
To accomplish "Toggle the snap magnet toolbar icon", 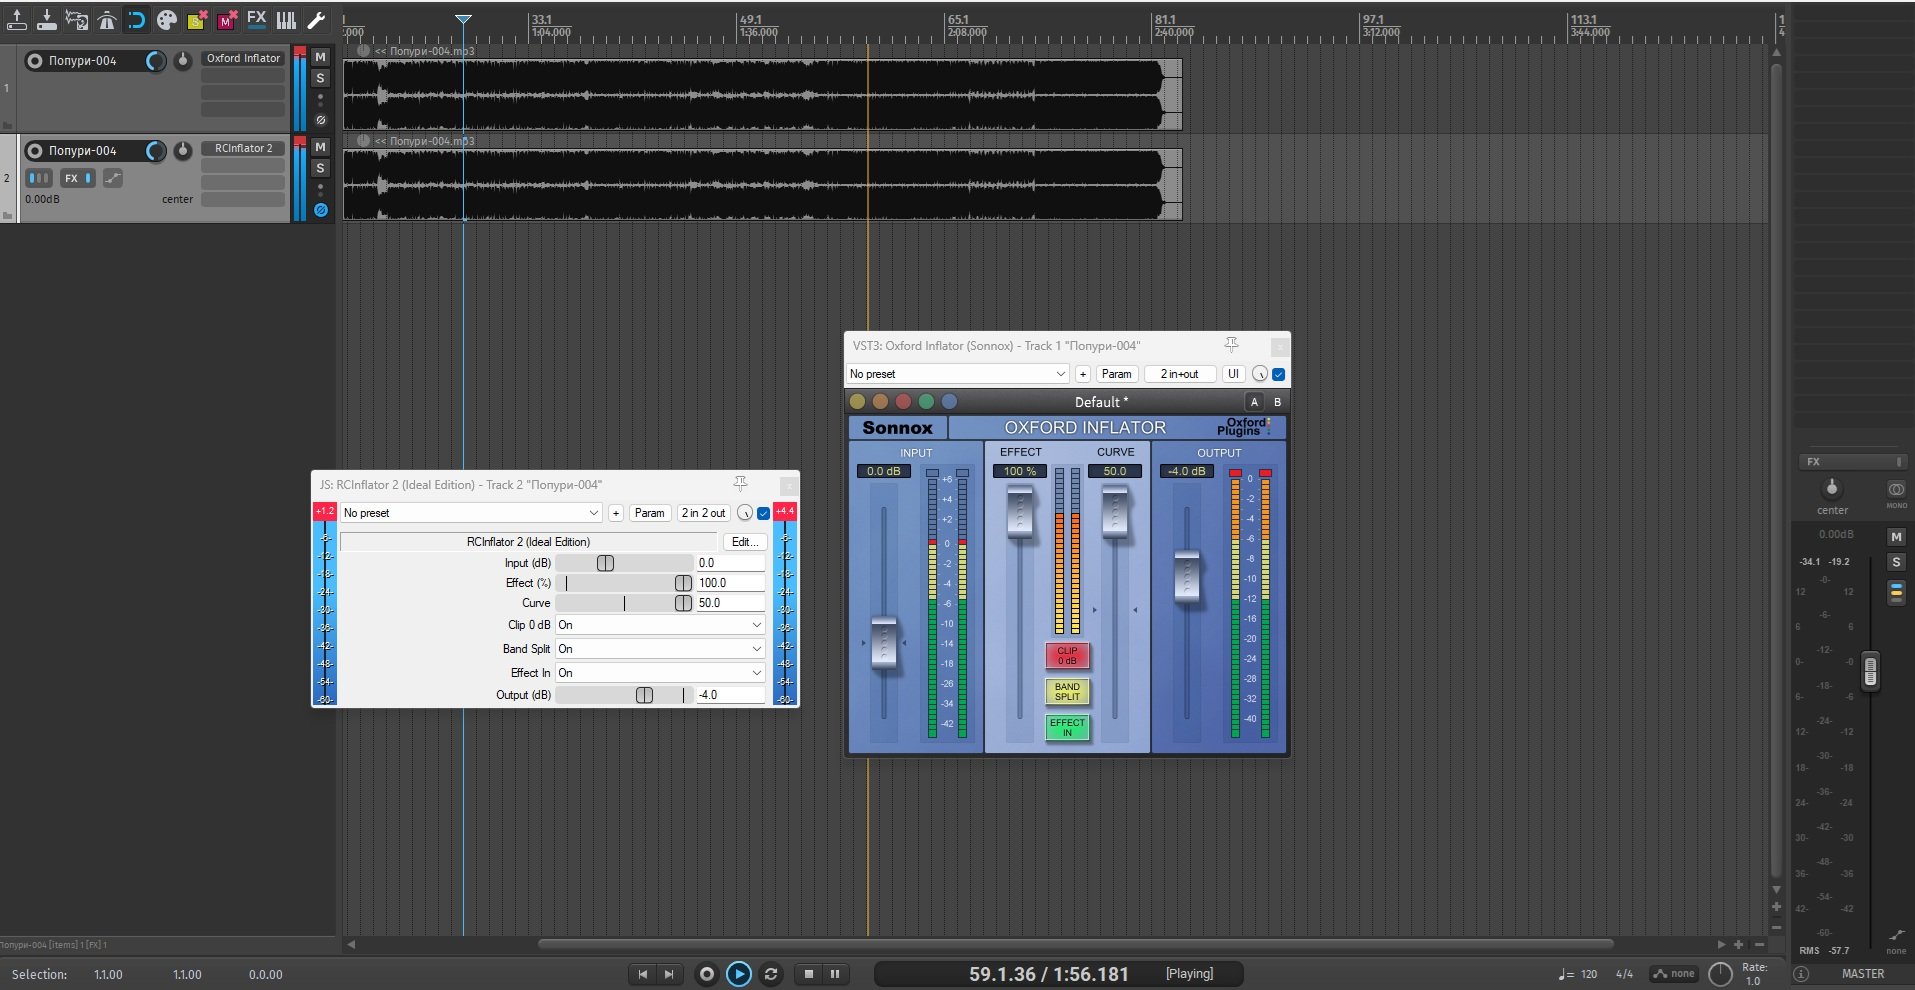I will click(137, 19).
